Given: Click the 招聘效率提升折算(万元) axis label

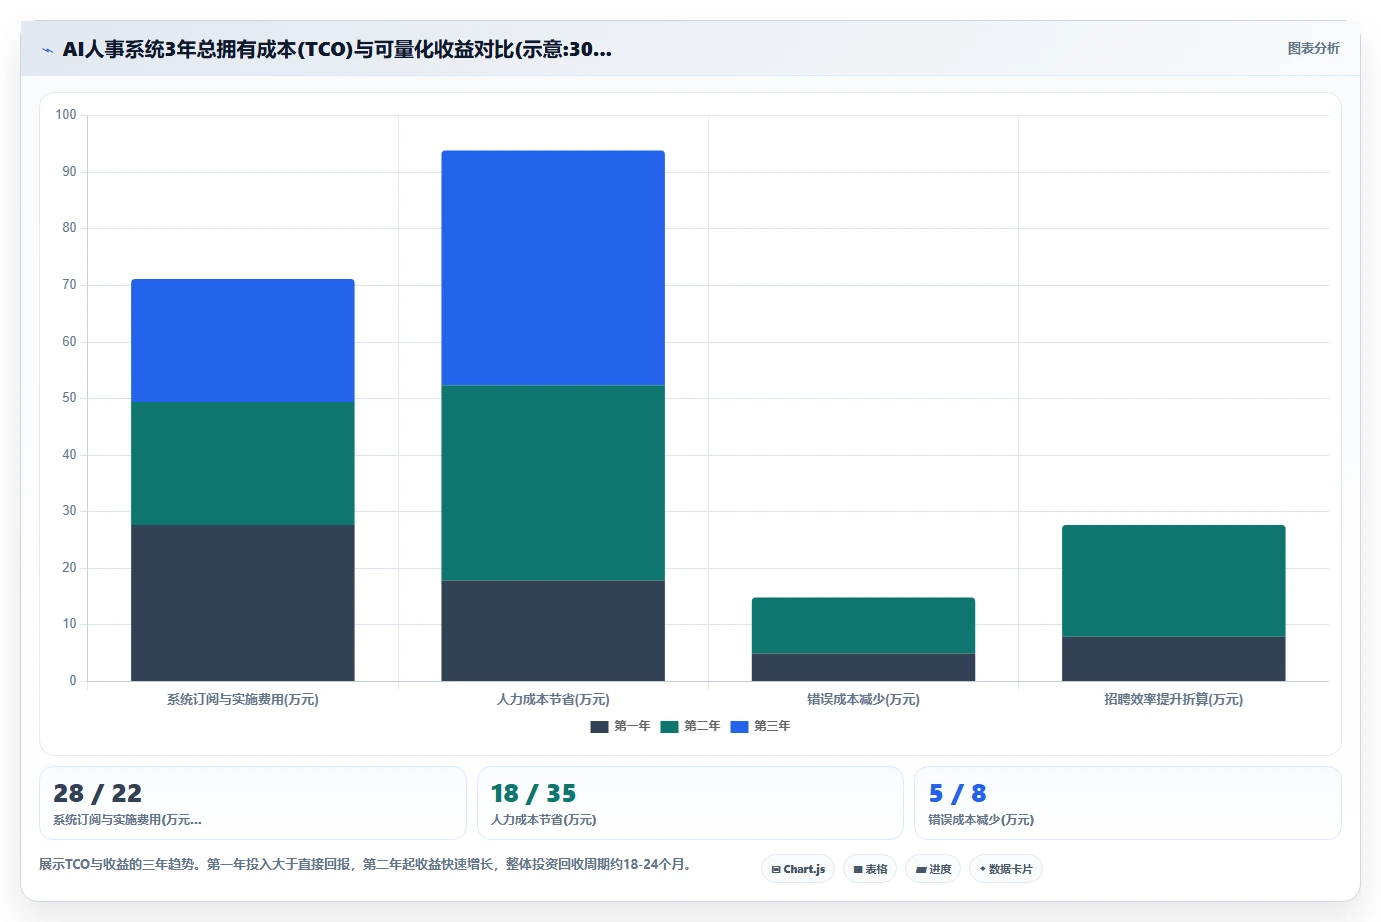Looking at the screenshot, I should tap(1173, 699).
